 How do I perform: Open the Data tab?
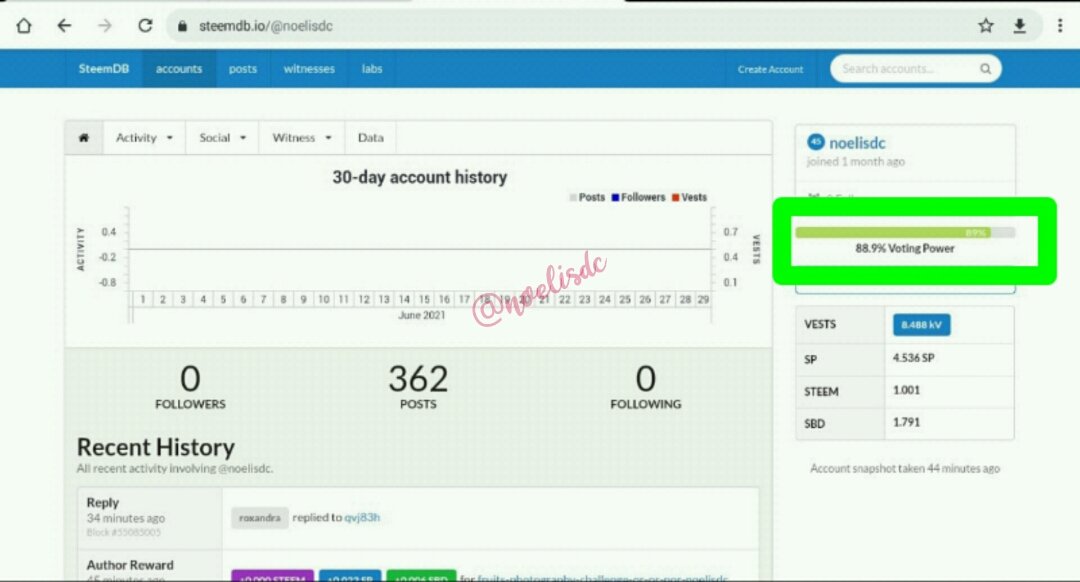[371, 138]
